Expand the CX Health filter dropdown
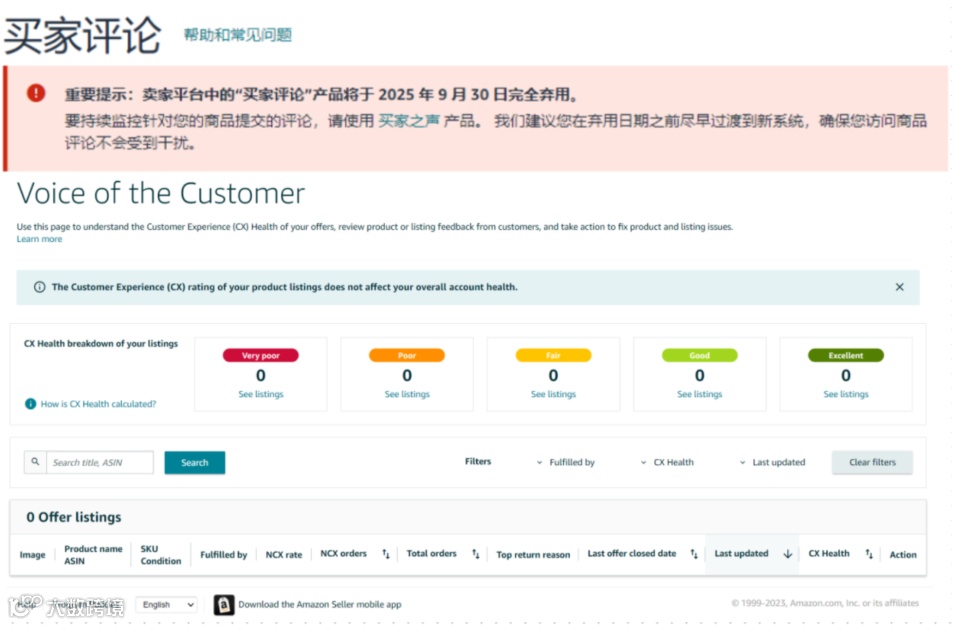 click(x=667, y=463)
